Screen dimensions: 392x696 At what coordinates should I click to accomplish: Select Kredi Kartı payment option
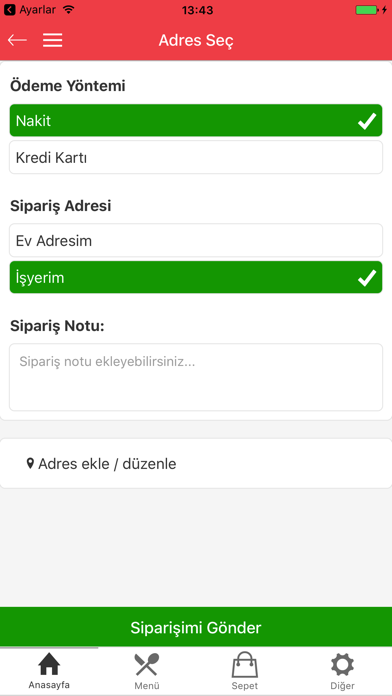point(196,157)
